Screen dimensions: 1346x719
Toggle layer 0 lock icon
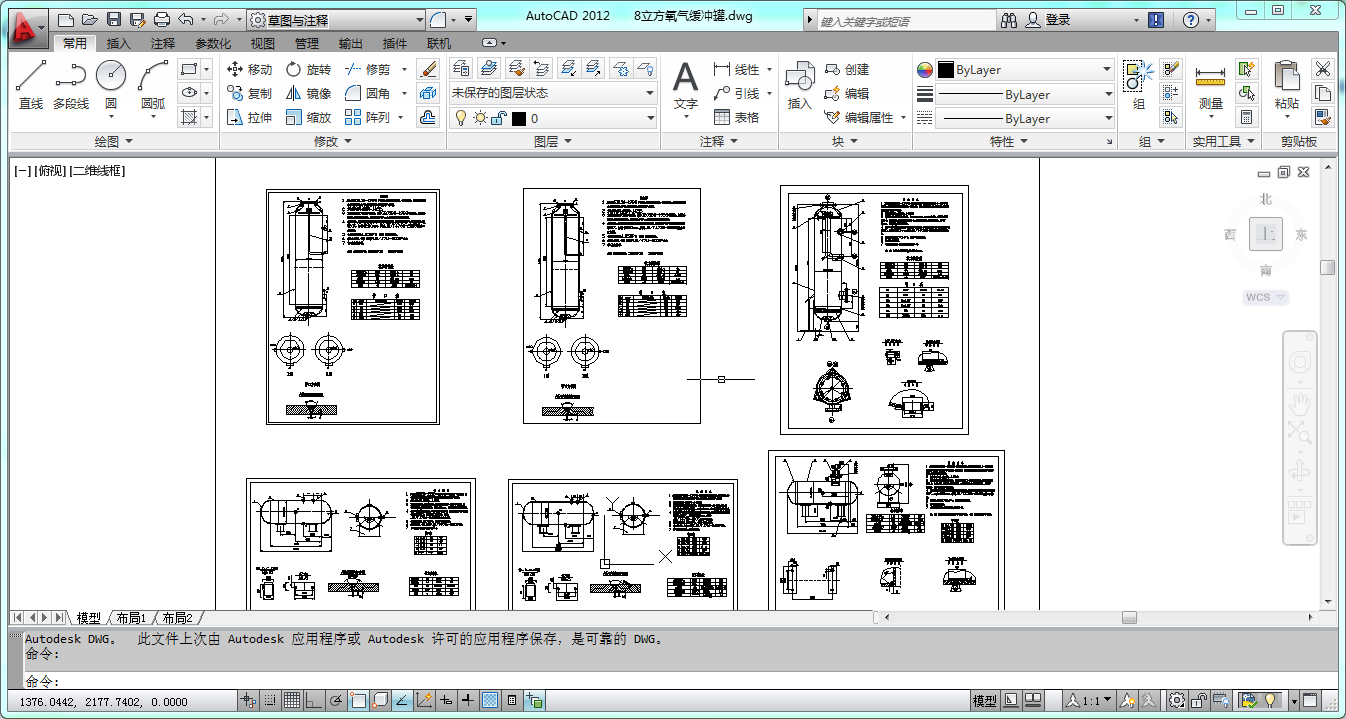point(497,118)
